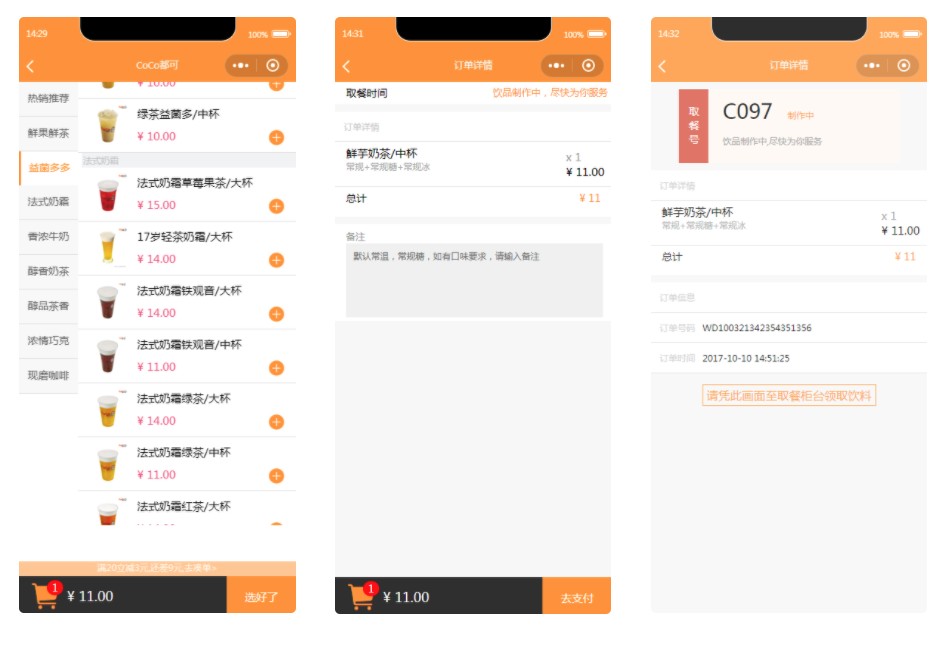Tap the 饮品制作中，尽快为你服务 status text
945x645 pixels.
550,92
